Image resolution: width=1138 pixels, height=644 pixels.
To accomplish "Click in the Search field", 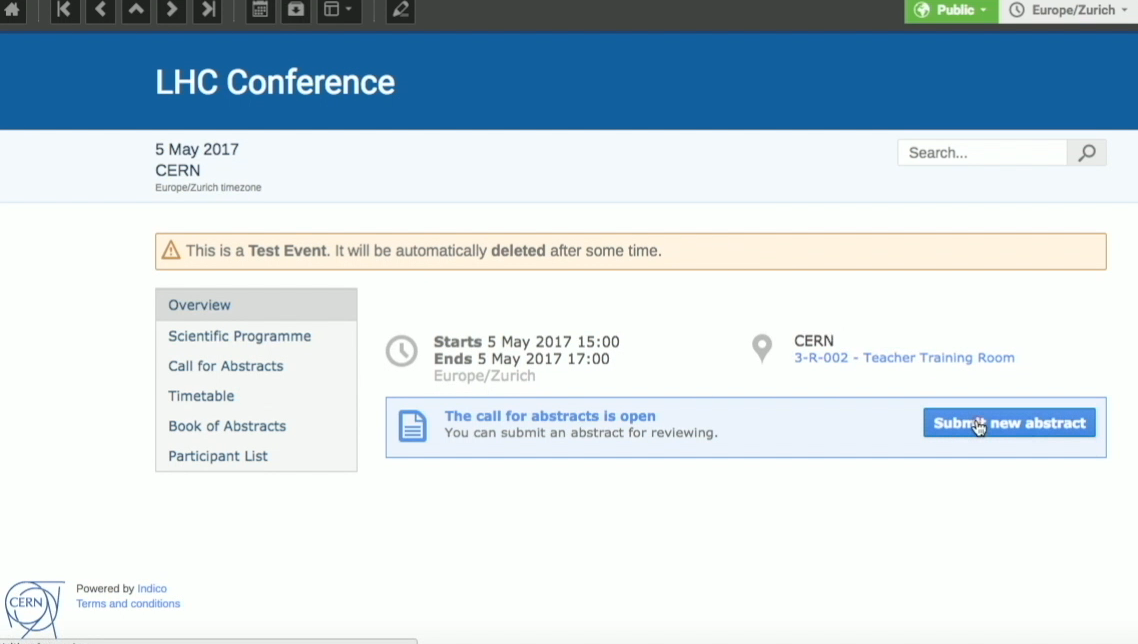I will coord(982,152).
